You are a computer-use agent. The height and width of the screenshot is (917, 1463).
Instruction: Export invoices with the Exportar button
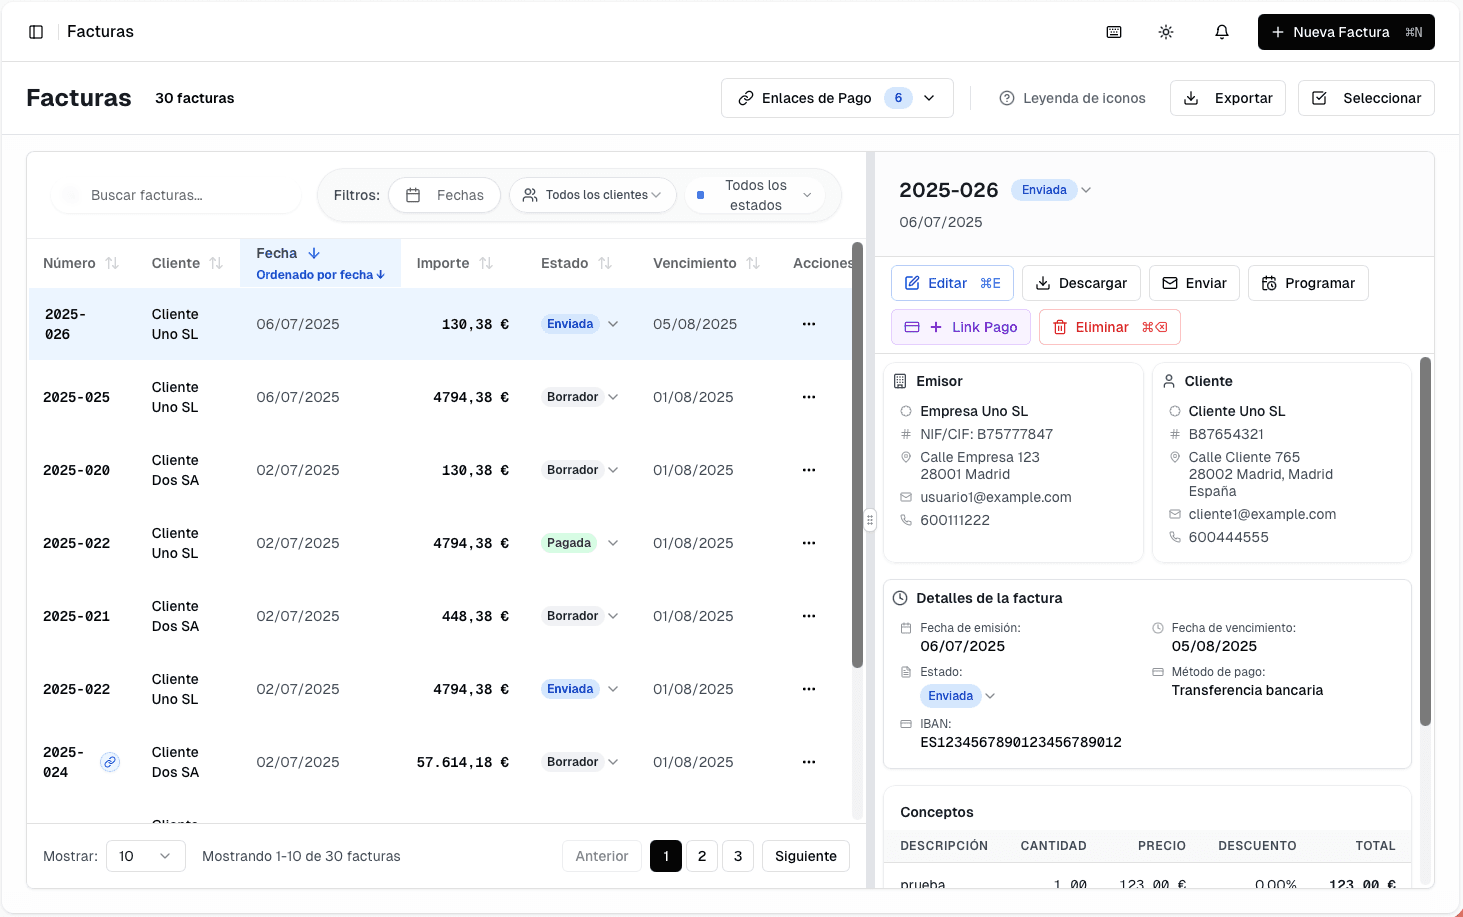(1227, 98)
